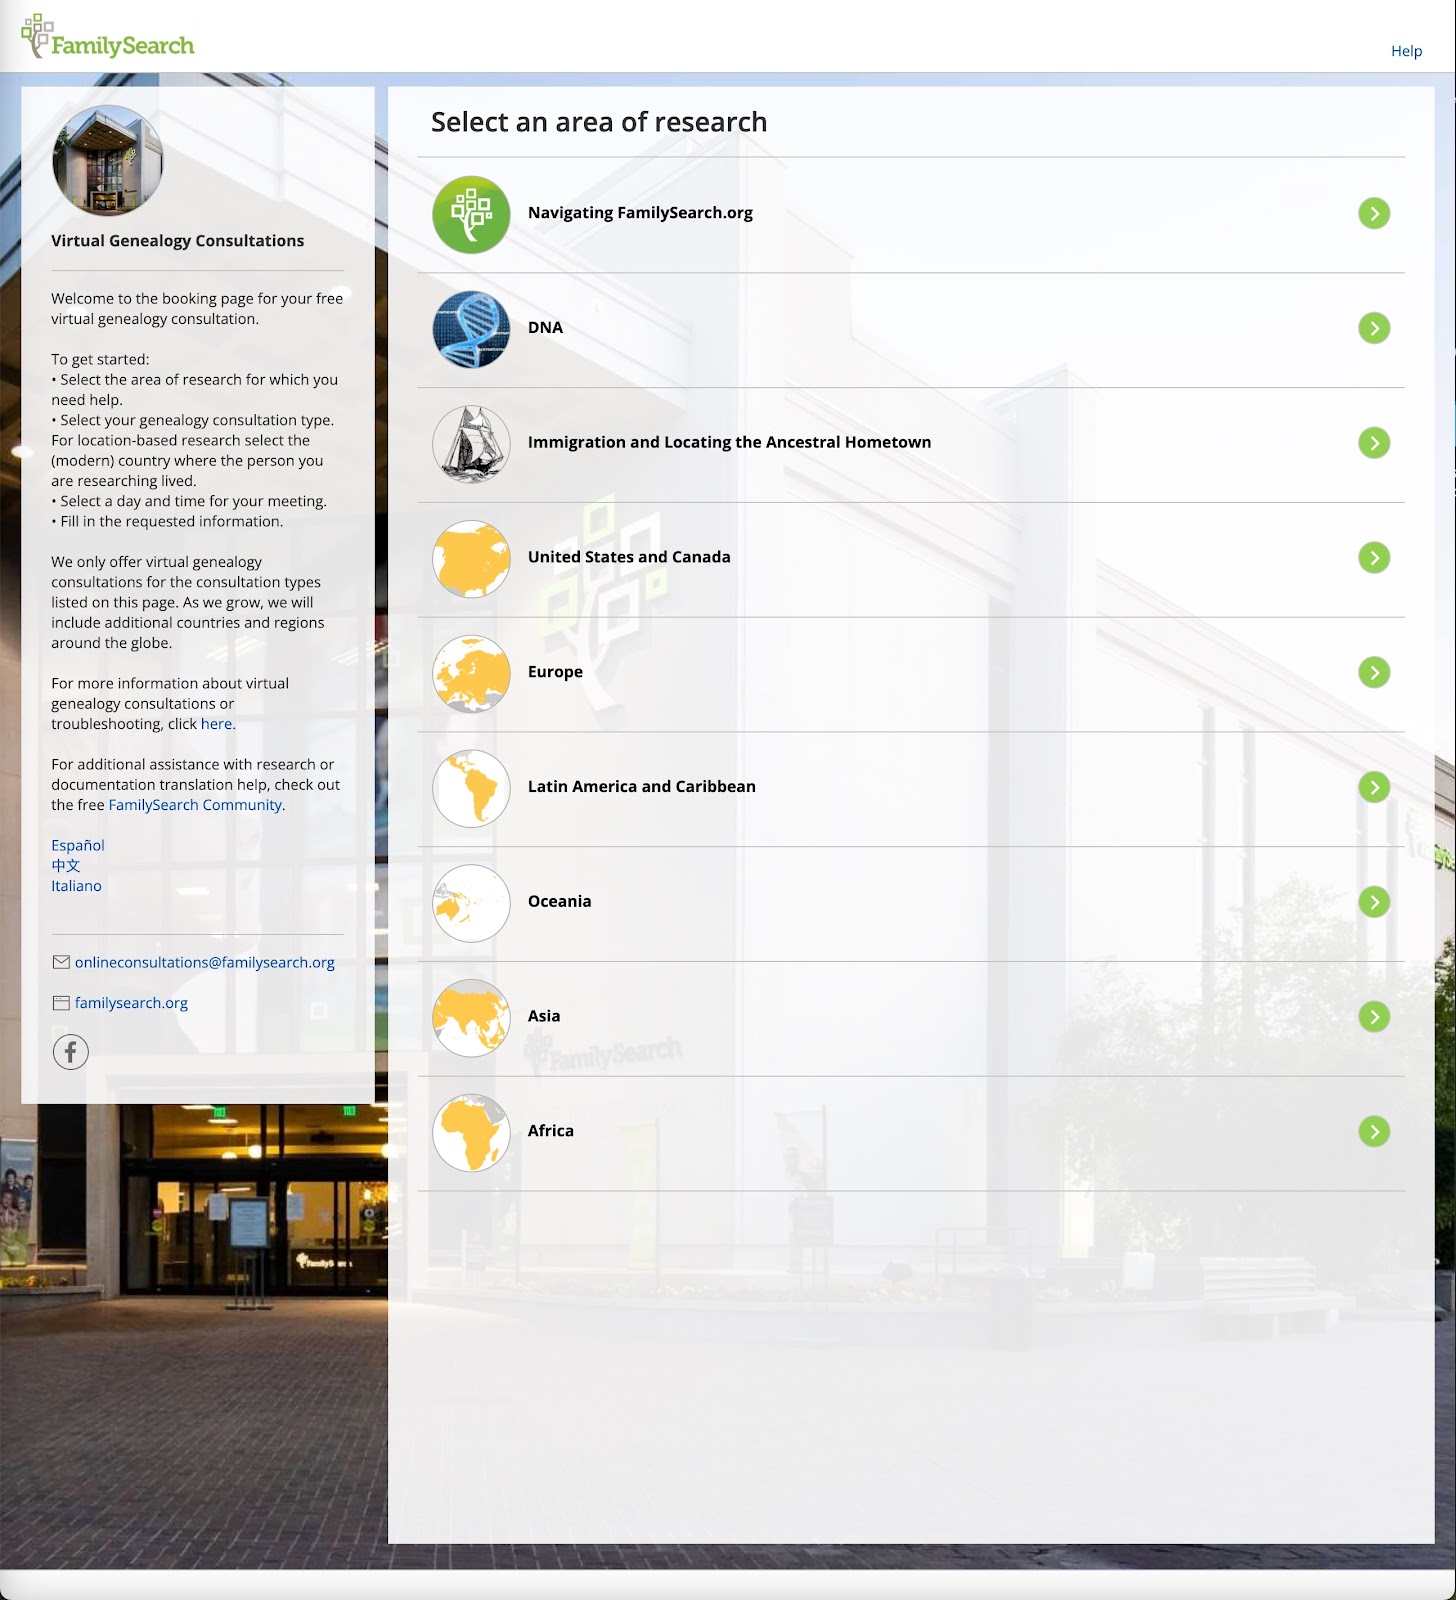This screenshot has height=1600, width=1456.
Task: Select Immigration and Locating the Ancestral Hometown
Action: pyautogui.click(x=729, y=442)
